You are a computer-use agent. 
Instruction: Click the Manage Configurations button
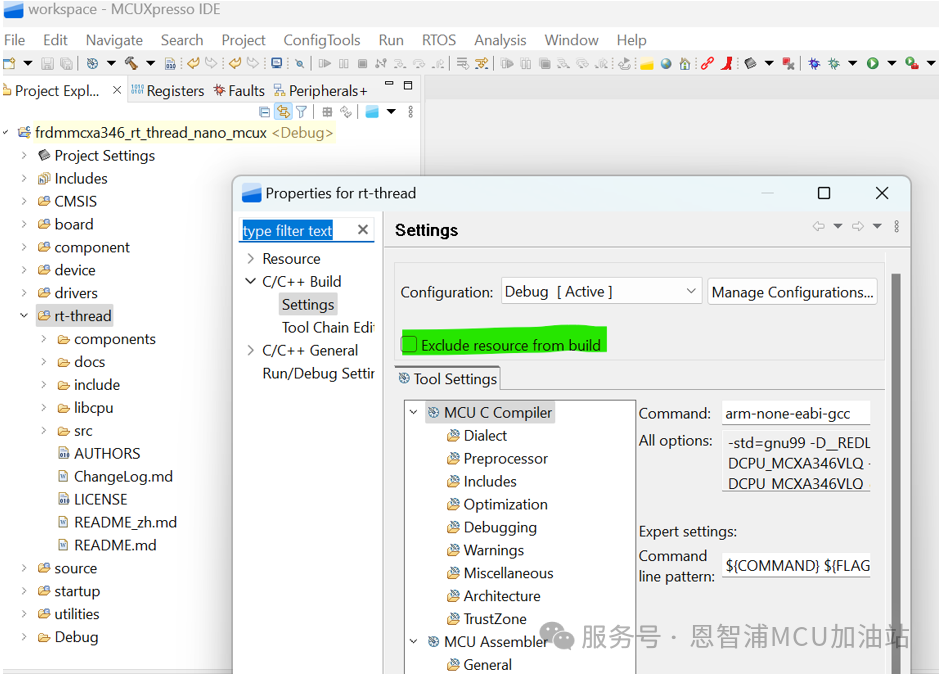point(792,292)
